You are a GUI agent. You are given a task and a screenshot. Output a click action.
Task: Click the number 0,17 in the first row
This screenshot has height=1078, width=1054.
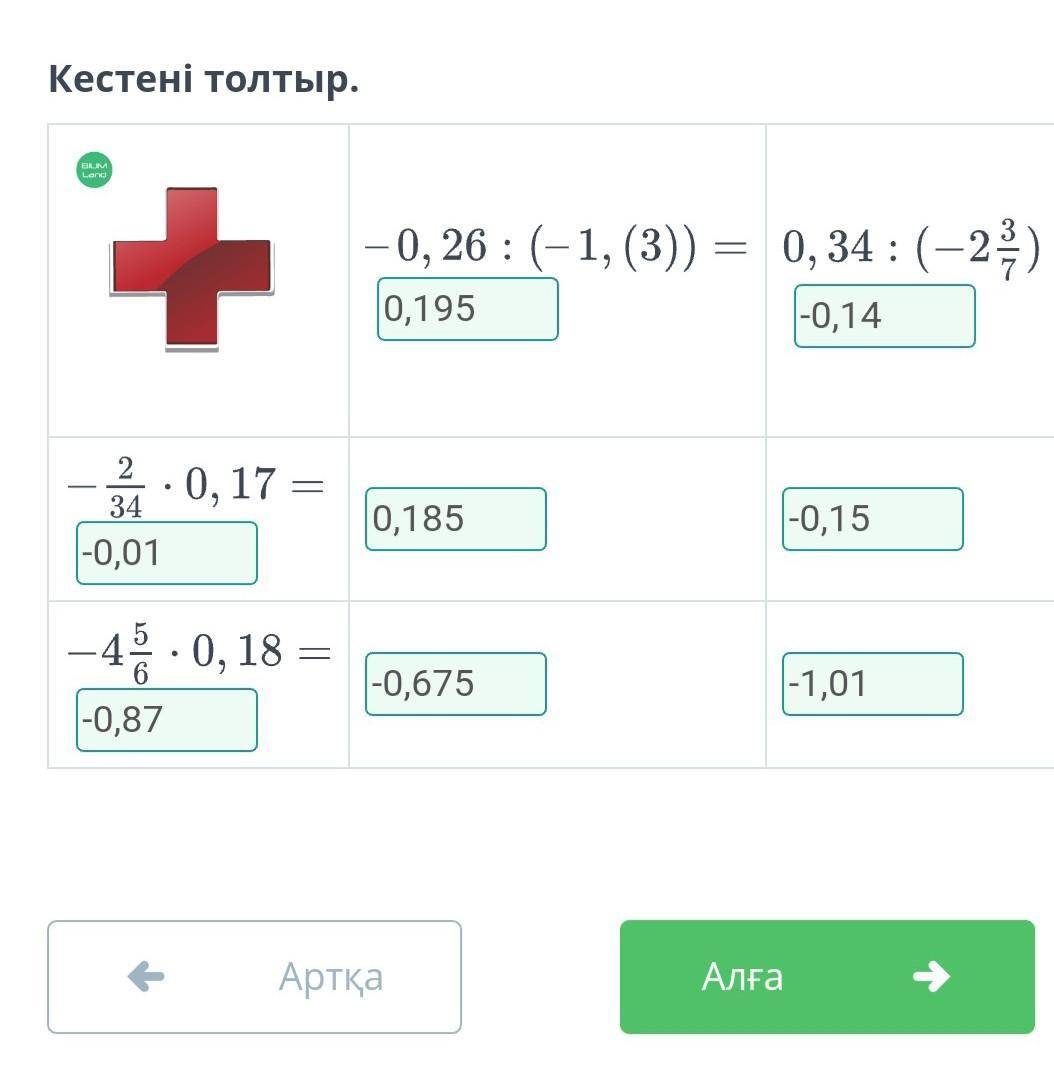point(230,484)
